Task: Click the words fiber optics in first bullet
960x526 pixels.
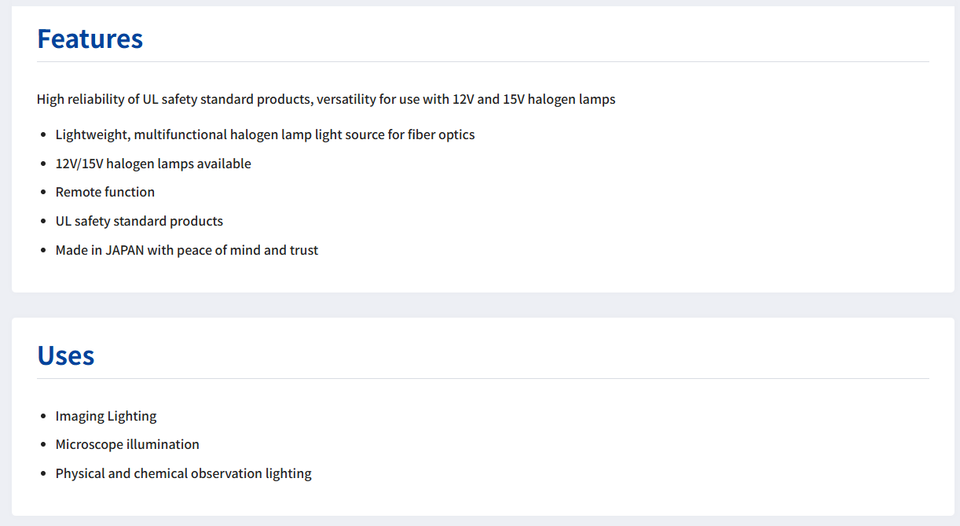Action: point(441,135)
